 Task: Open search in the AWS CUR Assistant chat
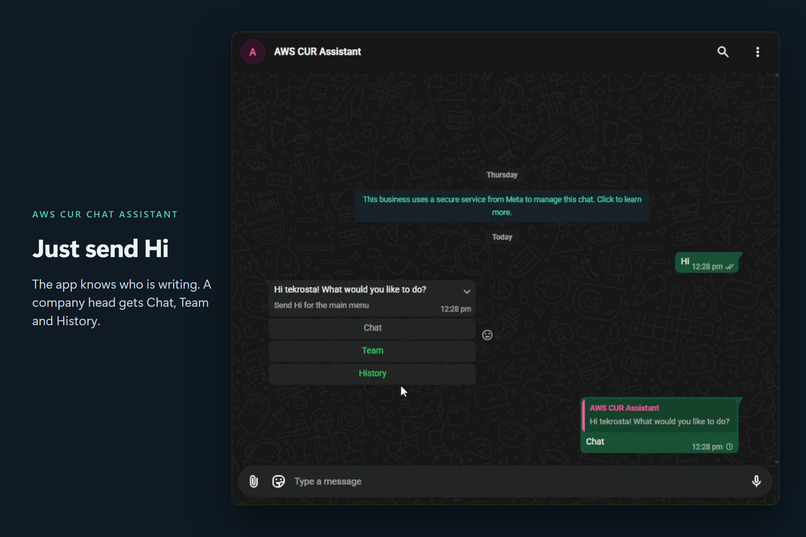(723, 52)
